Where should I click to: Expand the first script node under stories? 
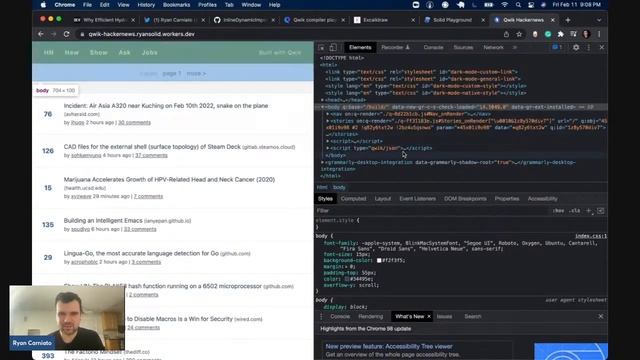327,141
